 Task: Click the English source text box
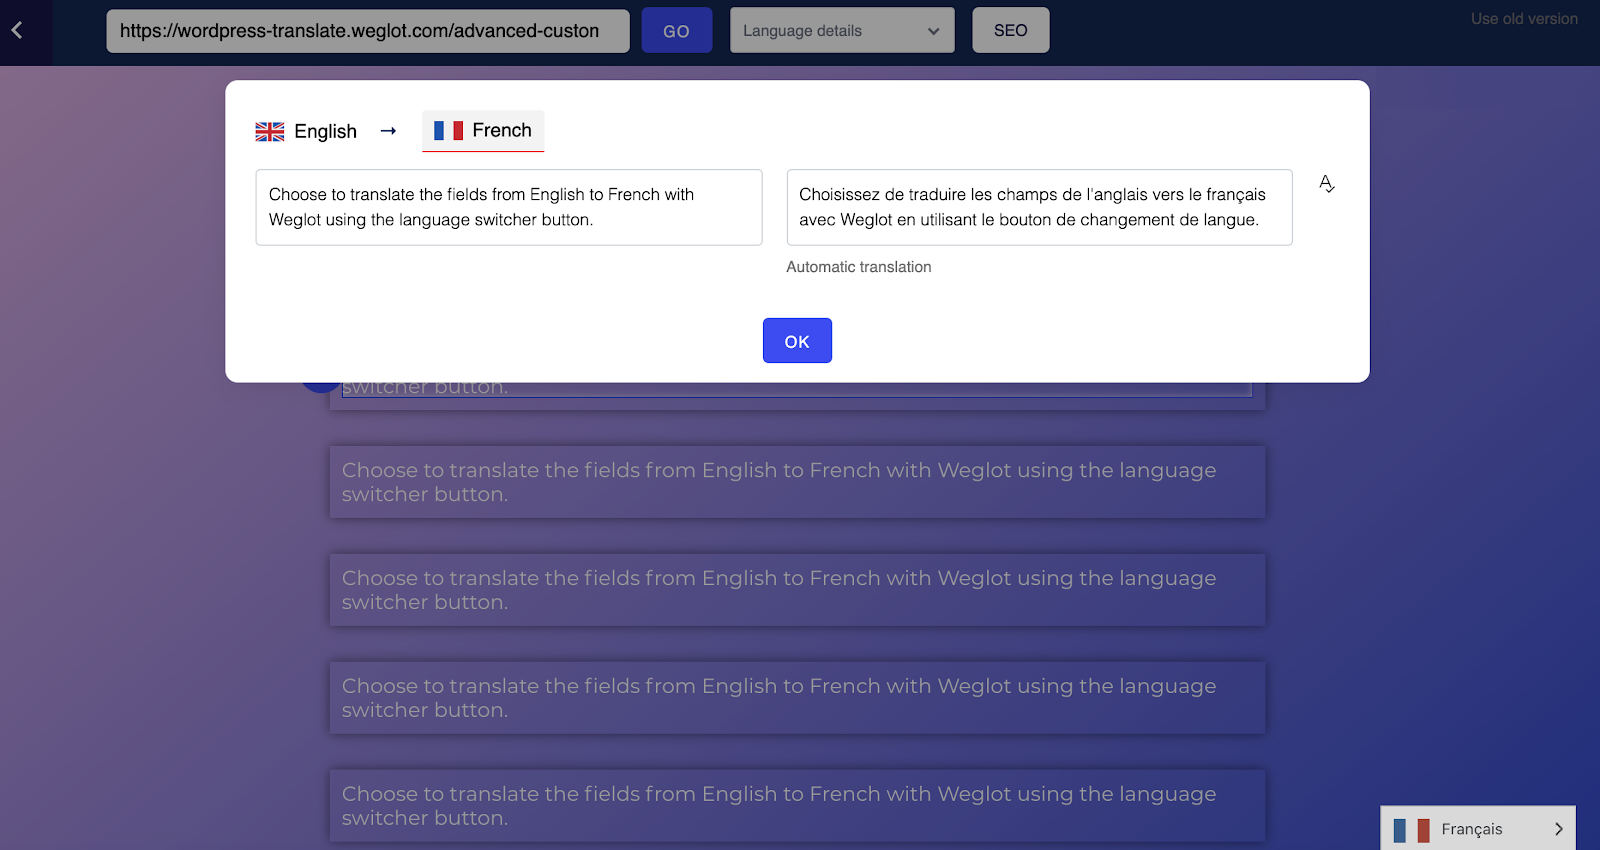click(x=509, y=207)
